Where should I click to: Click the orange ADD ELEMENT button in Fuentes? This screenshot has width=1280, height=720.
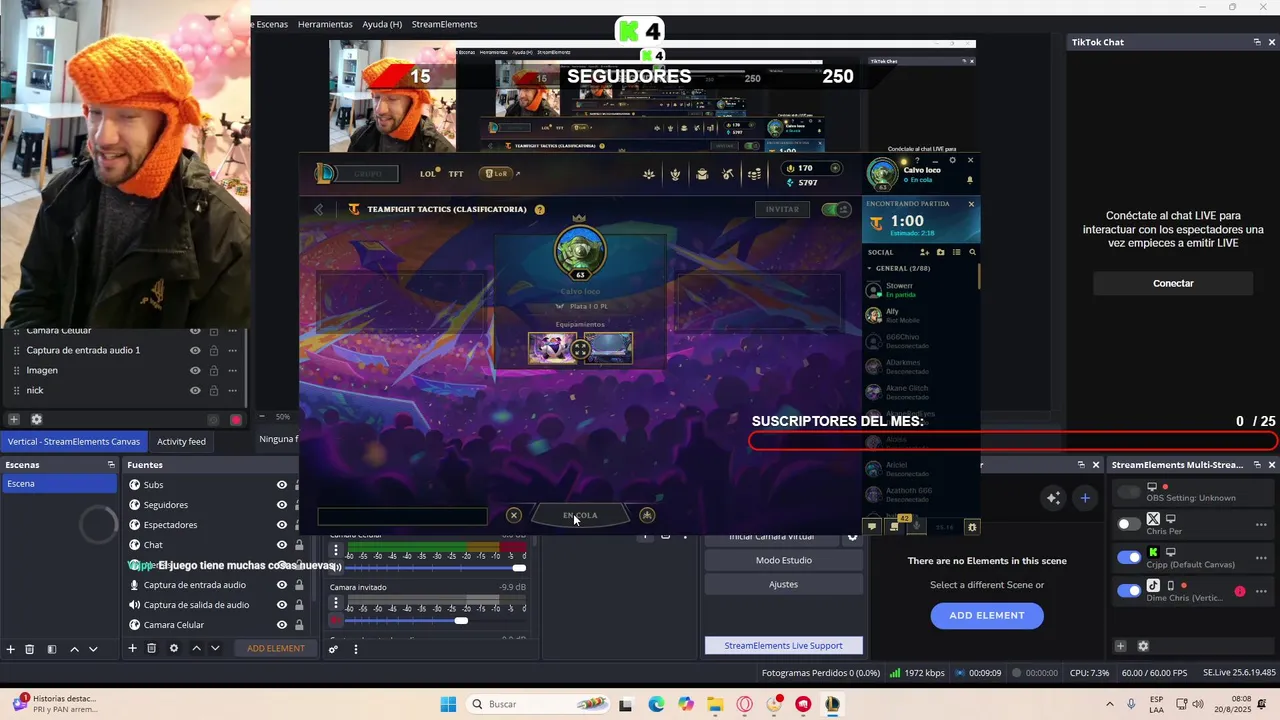pos(276,649)
